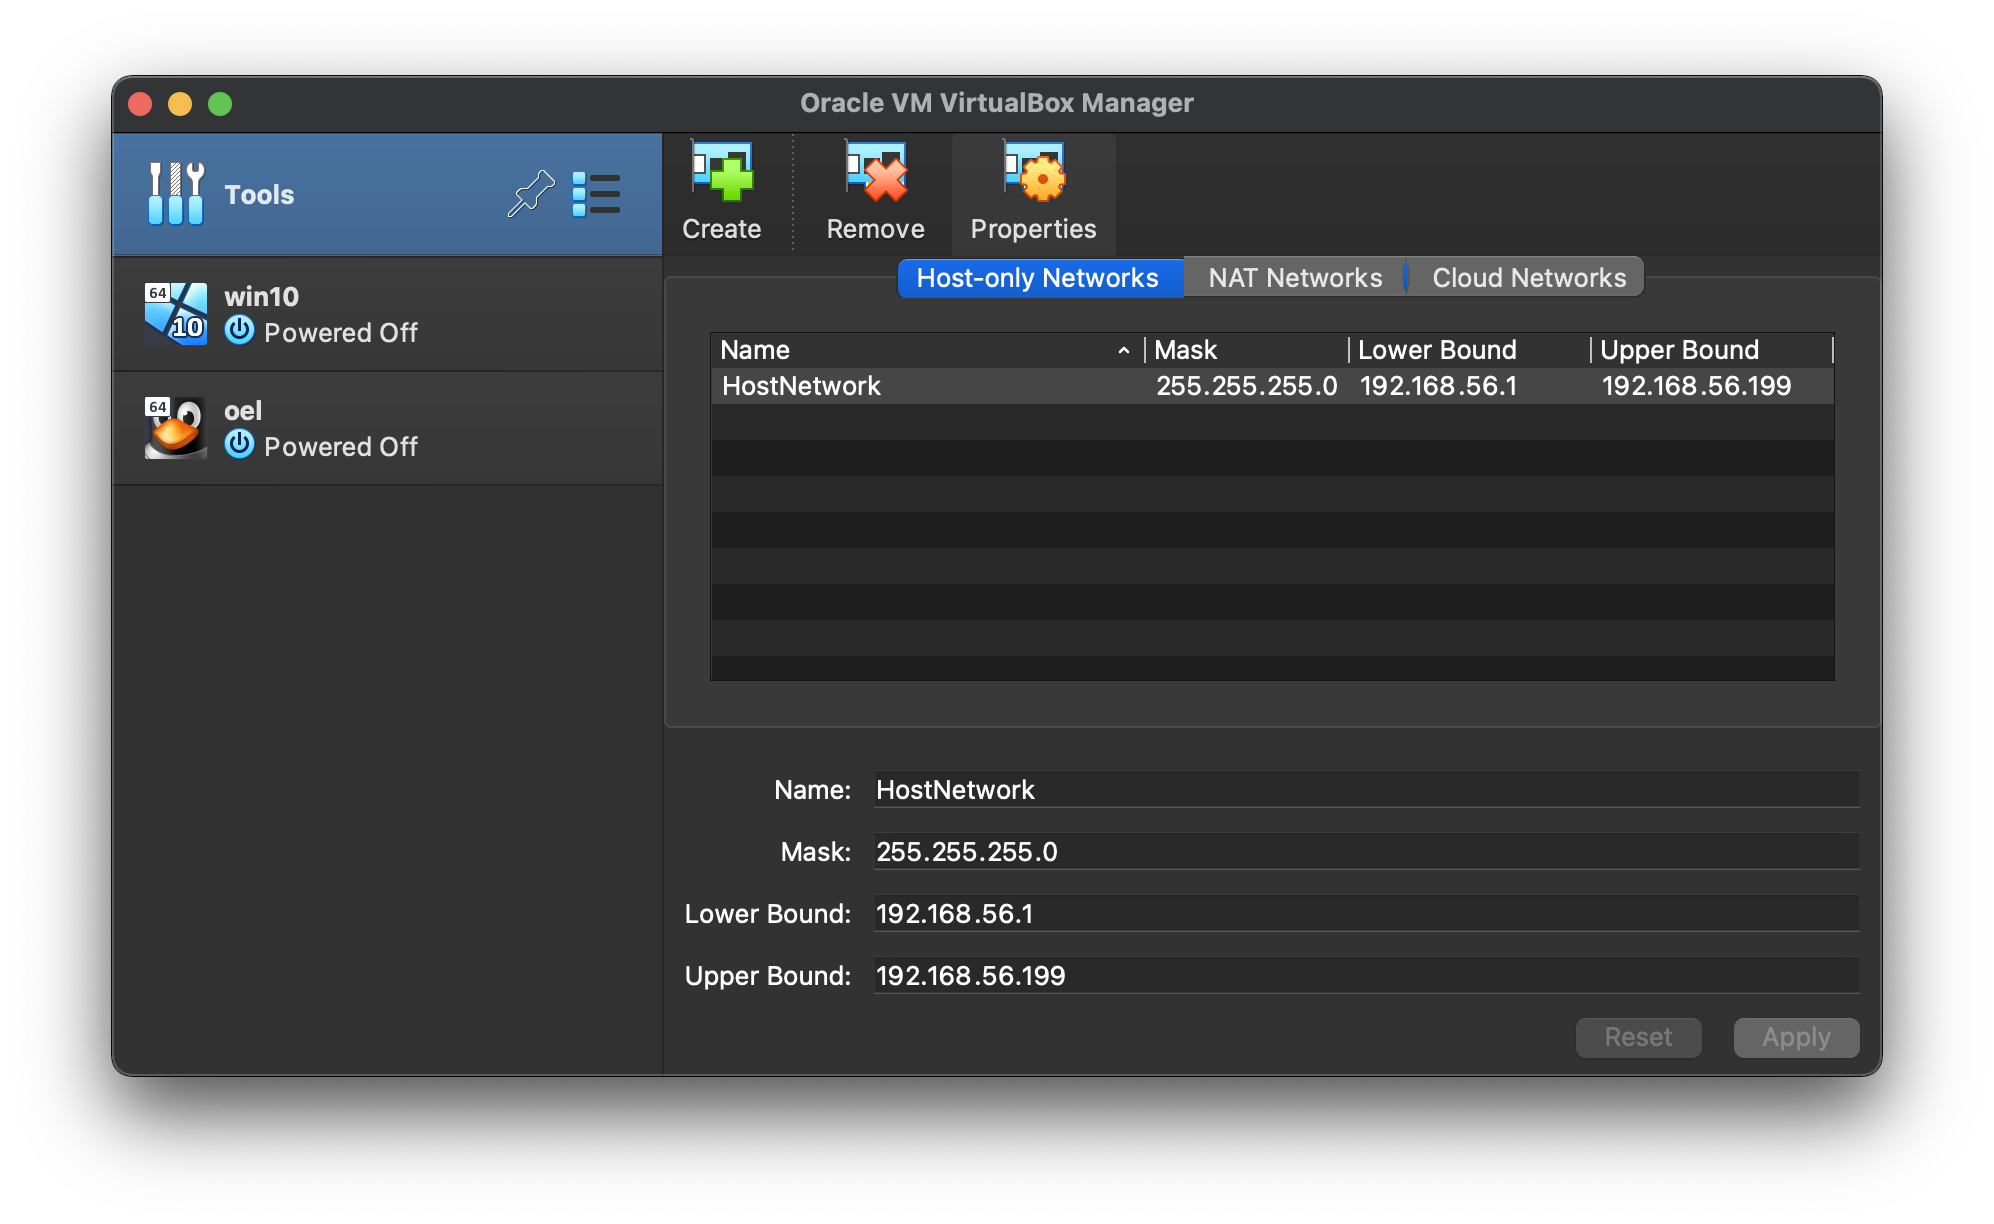
Task: Select the oel virtual machine penguin icon
Action: [x=176, y=428]
